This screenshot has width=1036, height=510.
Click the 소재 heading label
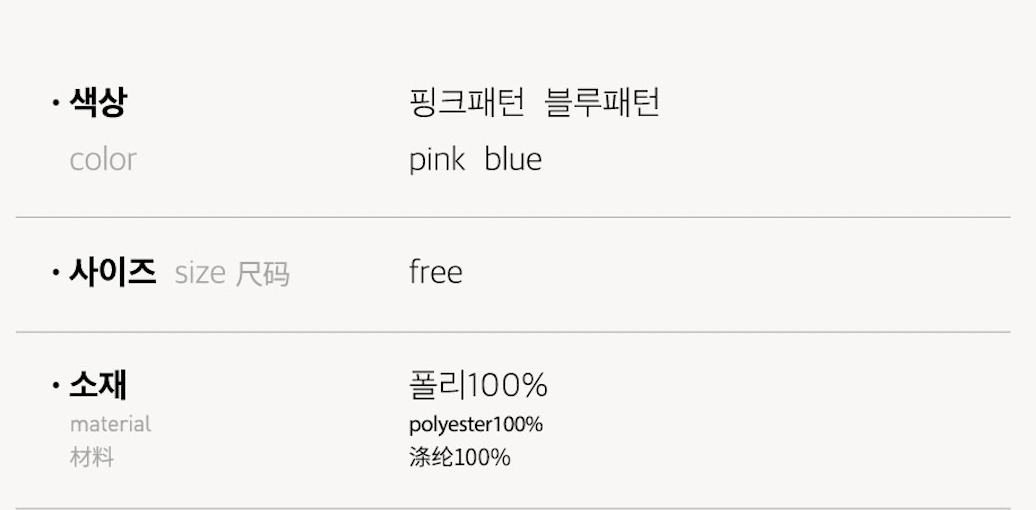coord(97,385)
